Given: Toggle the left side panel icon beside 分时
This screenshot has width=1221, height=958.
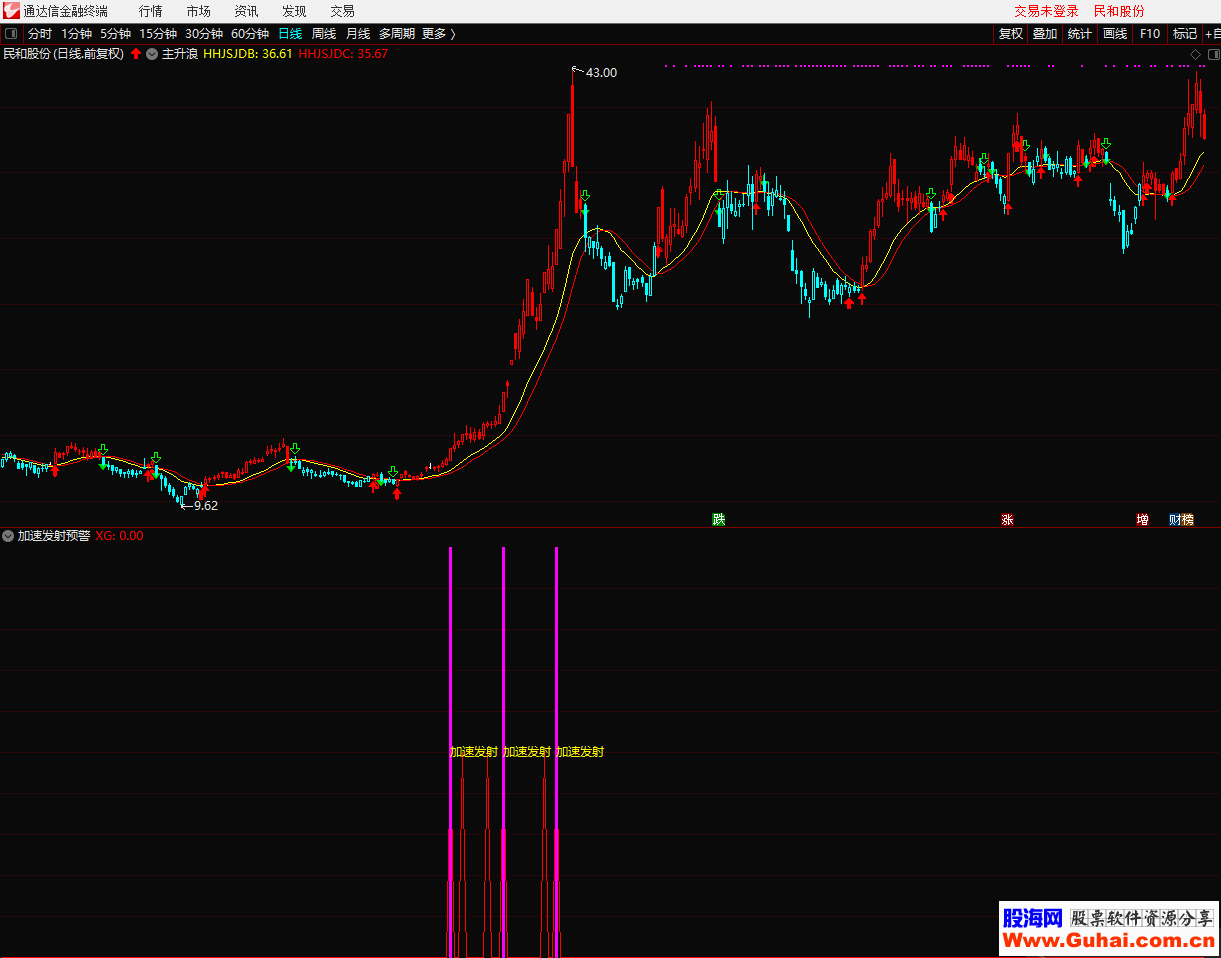Looking at the screenshot, I should click(x=11, y=33).
